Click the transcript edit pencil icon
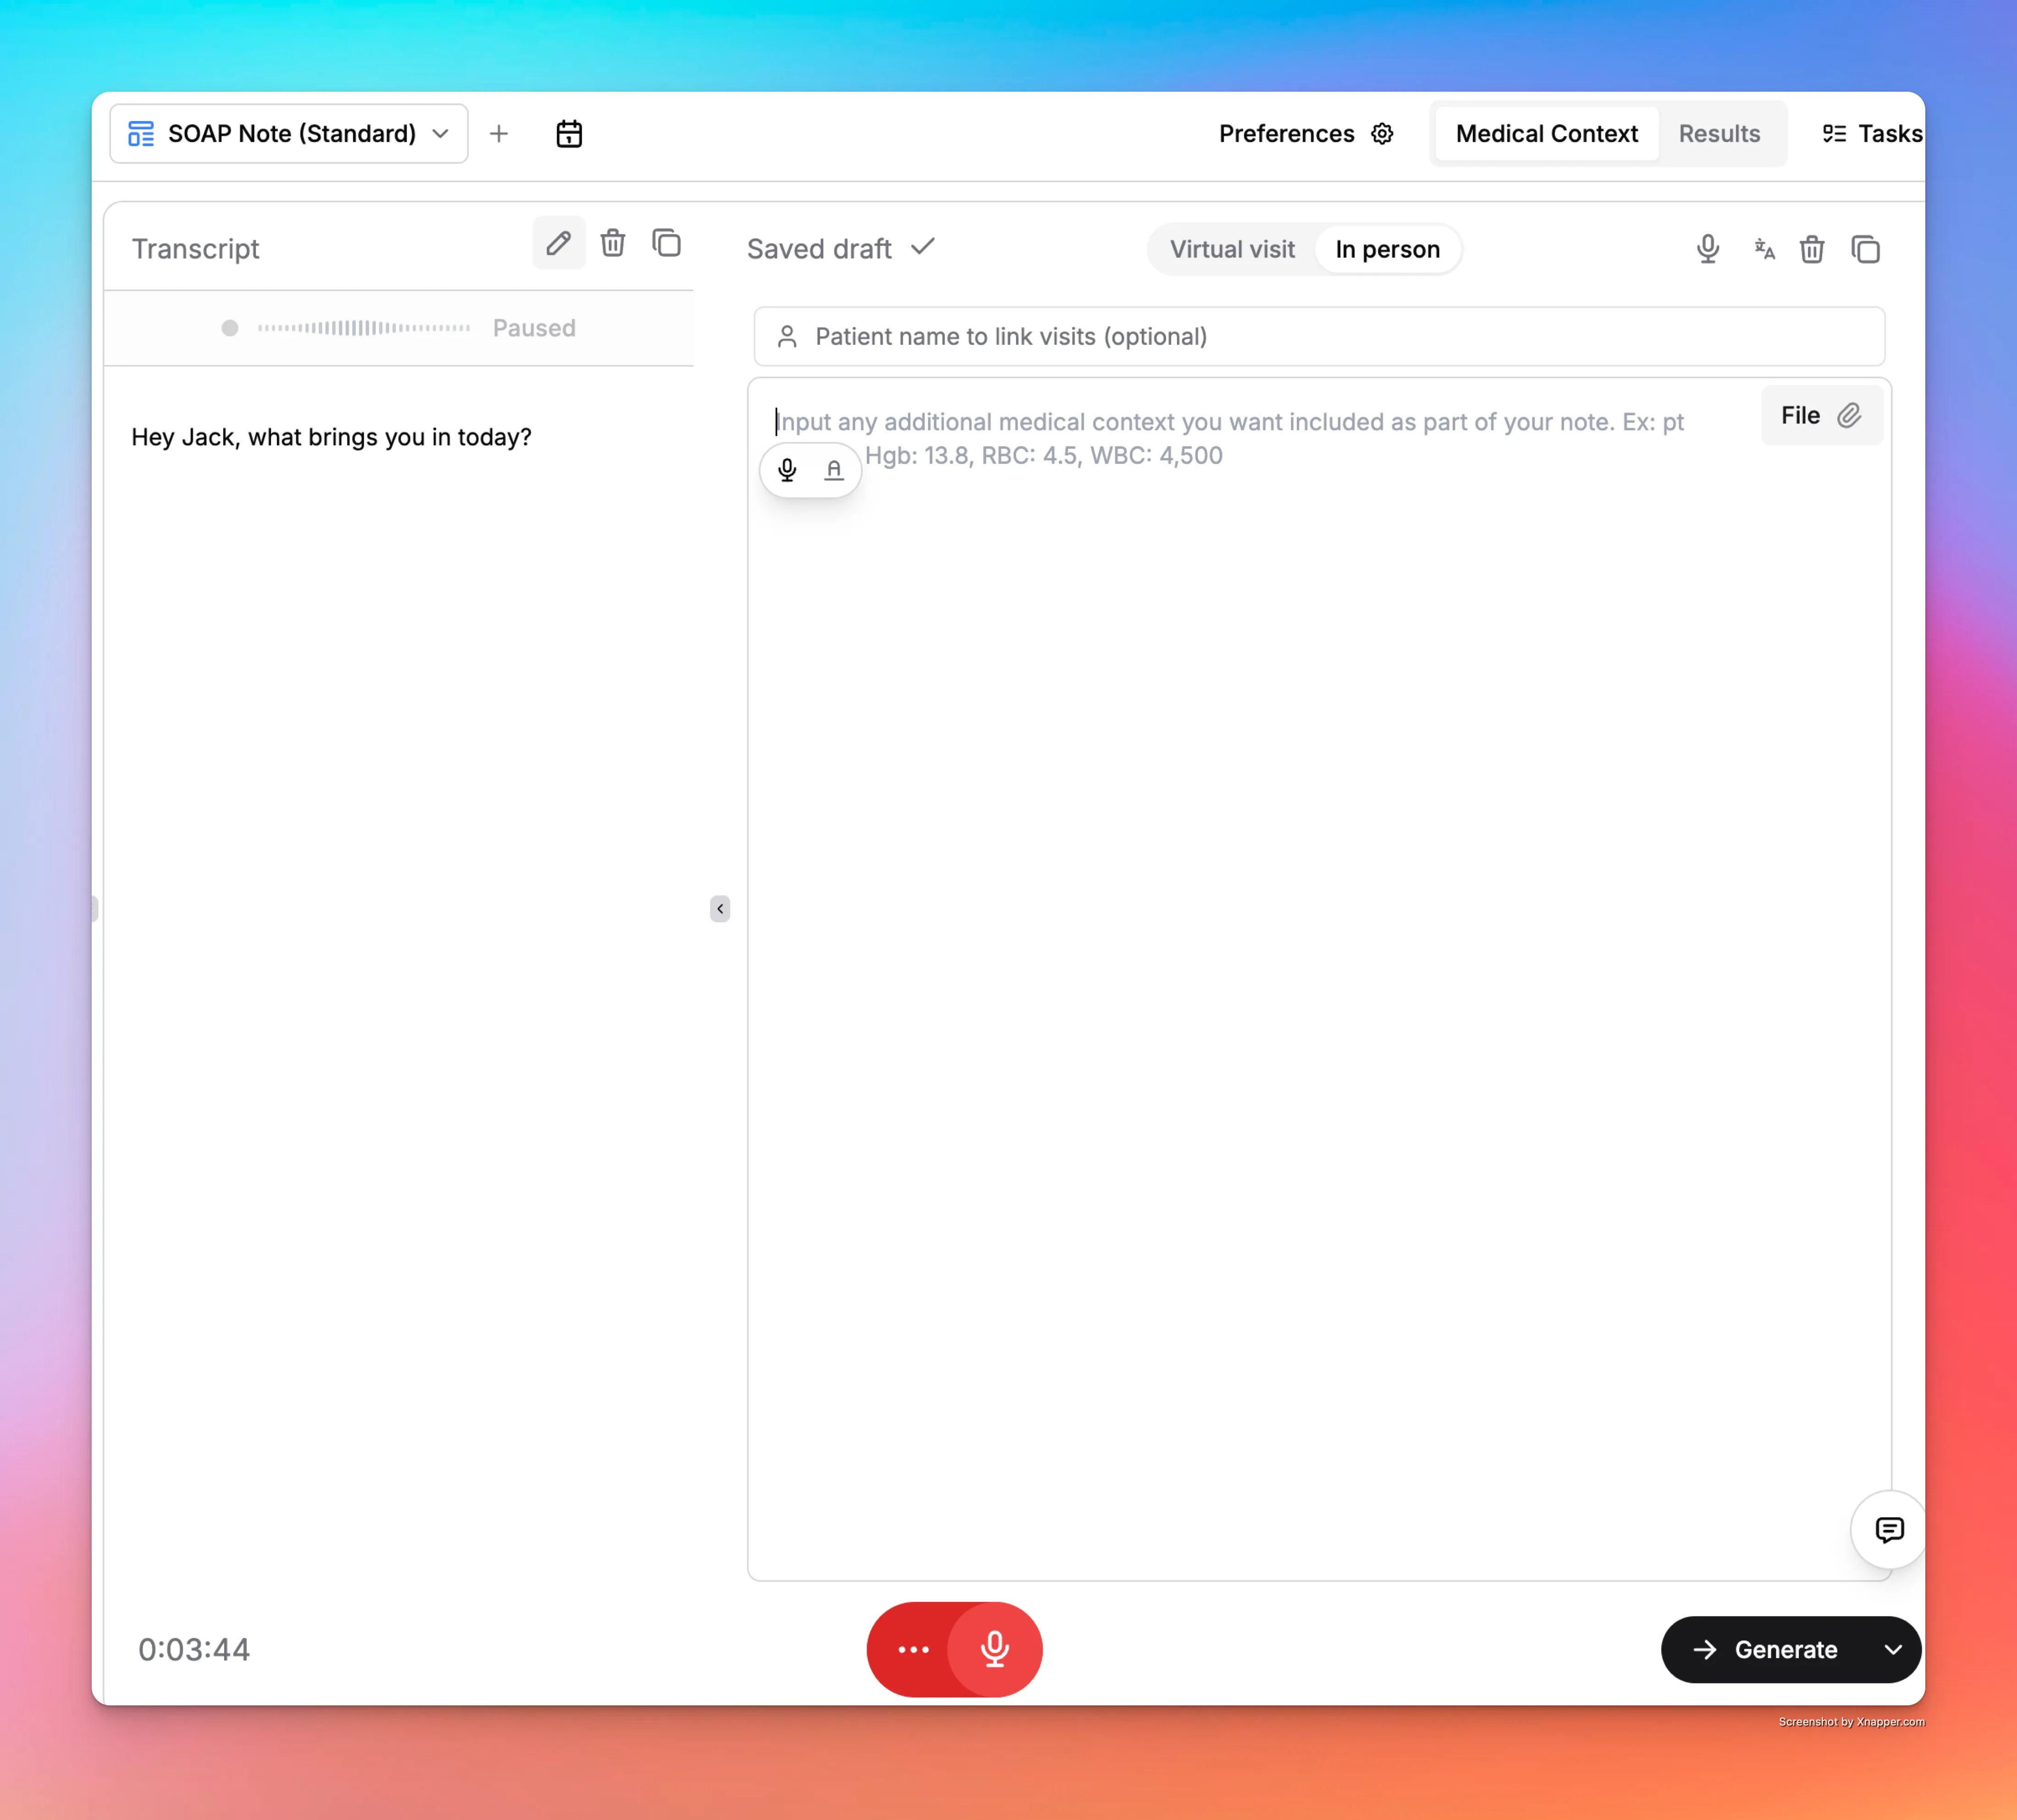This screenshot has width=2017, height=1820. (x=558, y=243)
